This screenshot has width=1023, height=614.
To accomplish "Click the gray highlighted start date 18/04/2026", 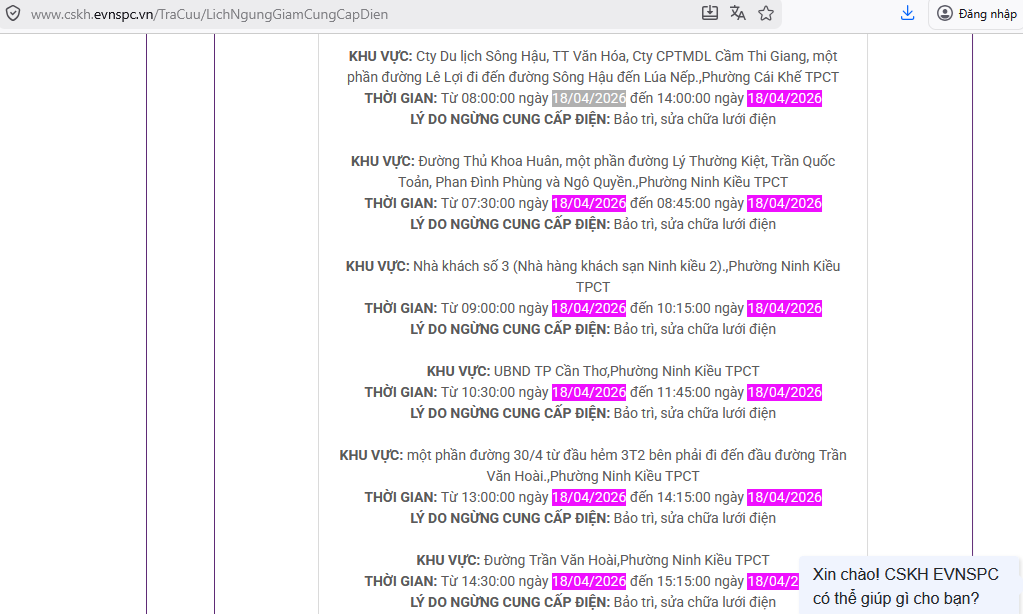I will (x=588, y=98).
